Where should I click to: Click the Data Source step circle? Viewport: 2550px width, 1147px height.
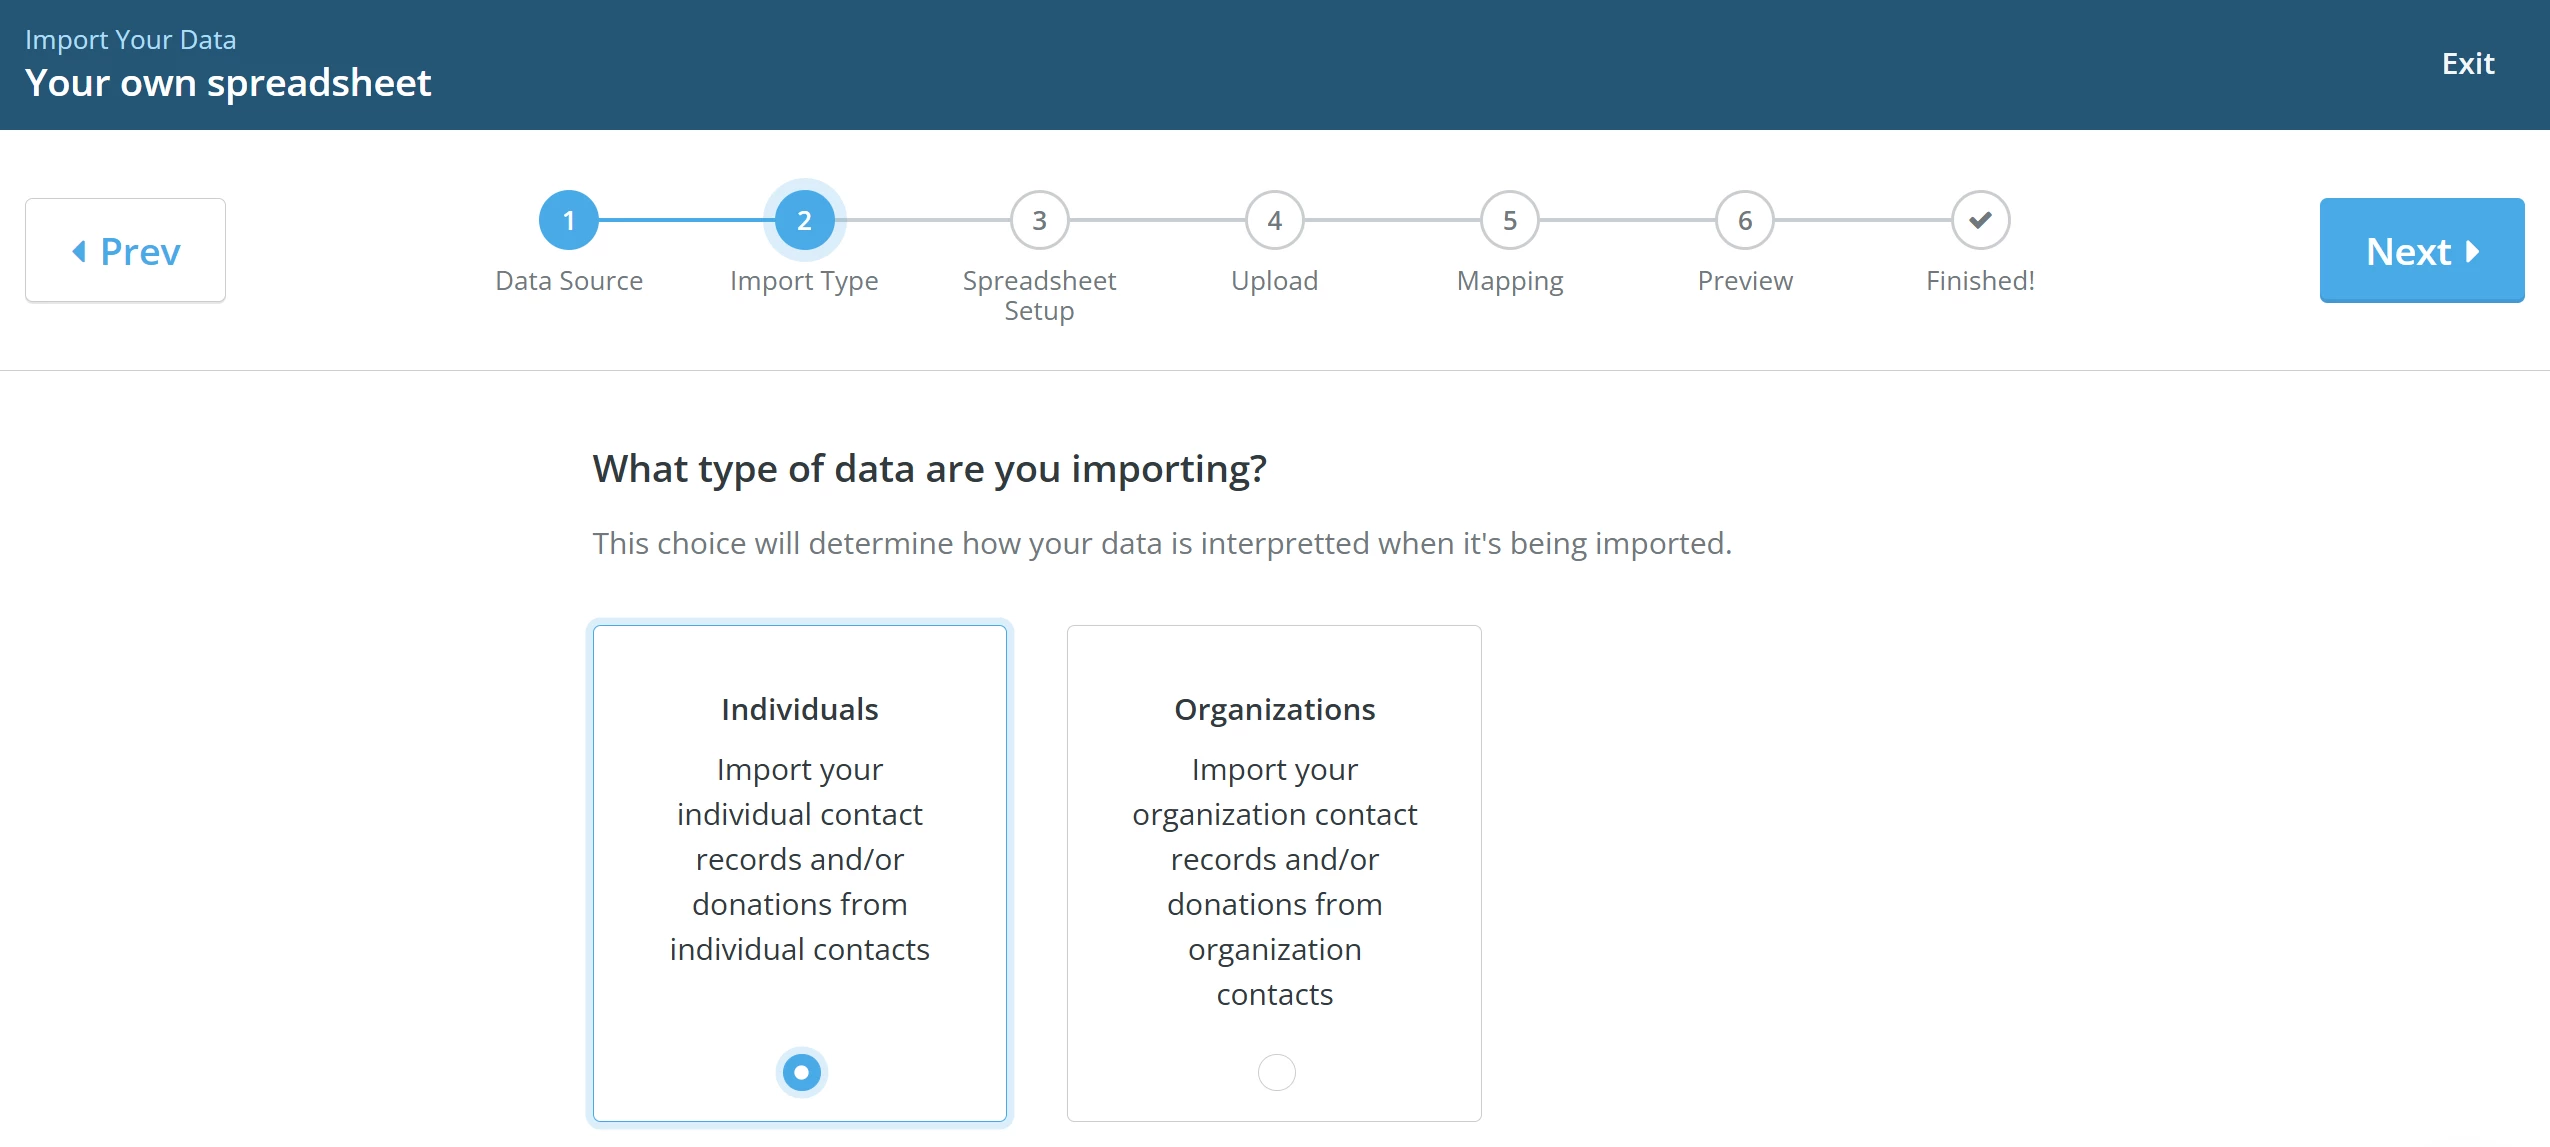pyautogui.click(x=569, y=220)
